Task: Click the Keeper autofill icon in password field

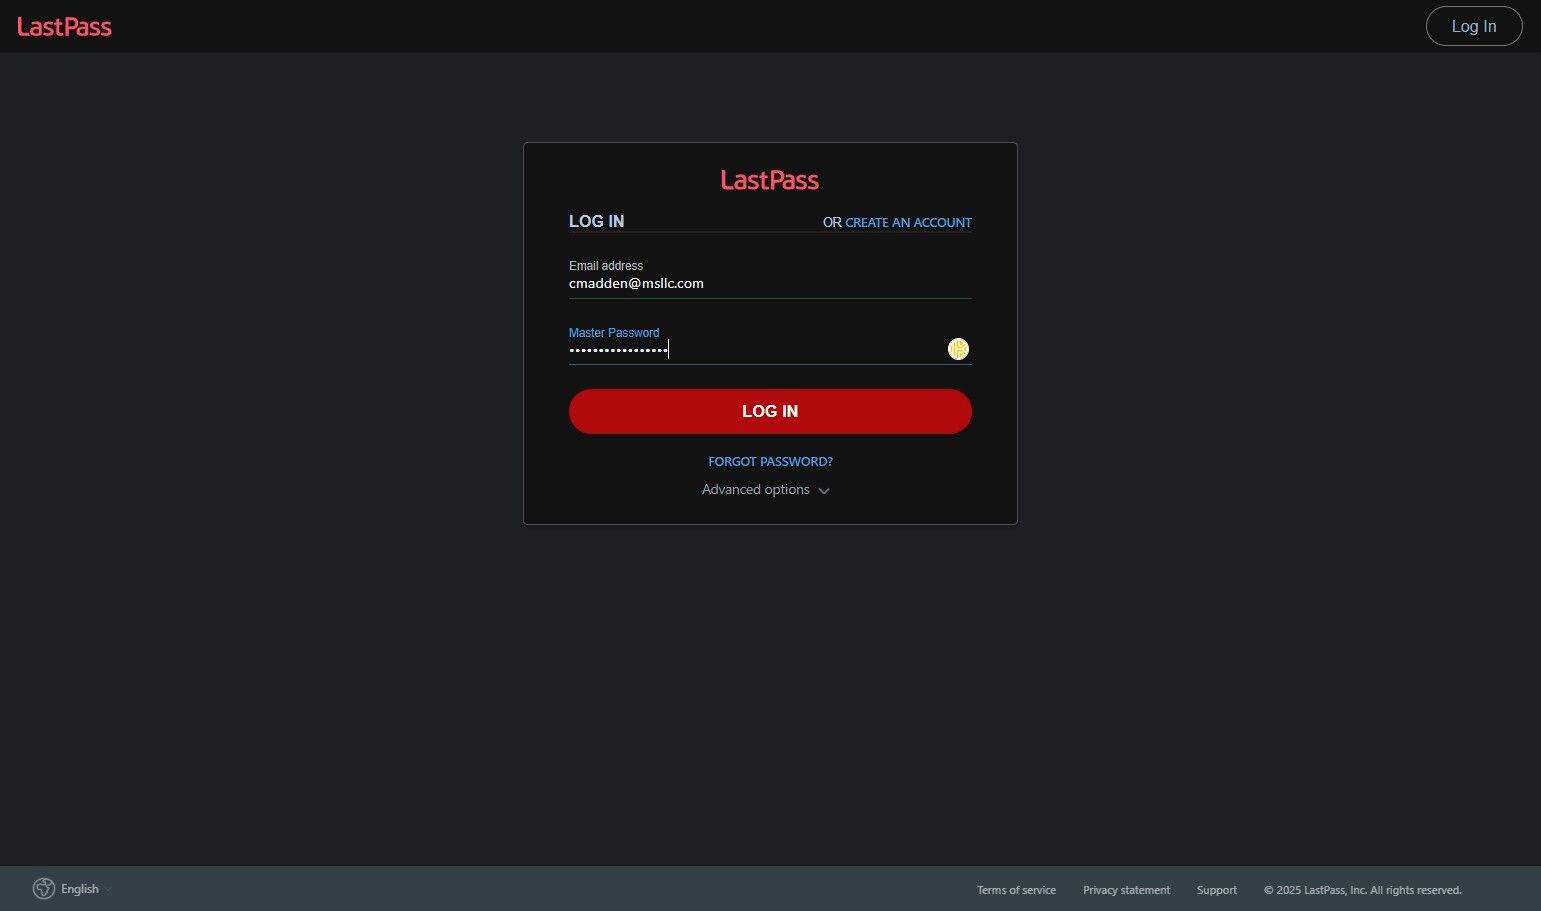Action: (958, 349)
